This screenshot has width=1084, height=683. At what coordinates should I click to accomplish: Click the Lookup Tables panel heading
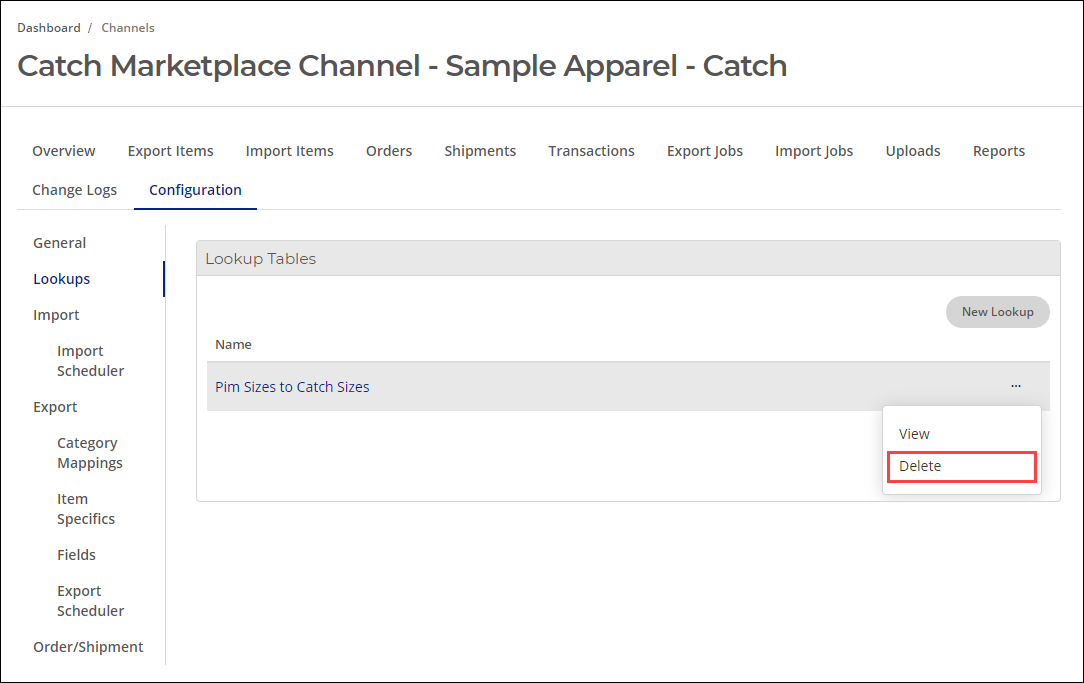pos(261,259)
